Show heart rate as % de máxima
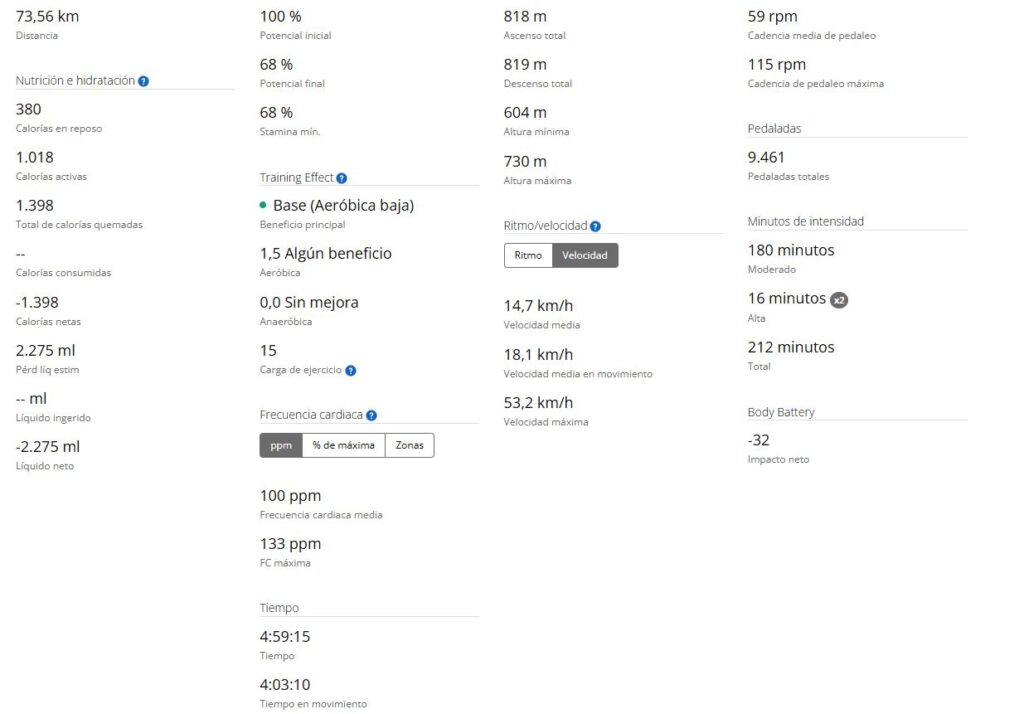The width and height of the screenshot is (1024, 714). tap(343, 445)
